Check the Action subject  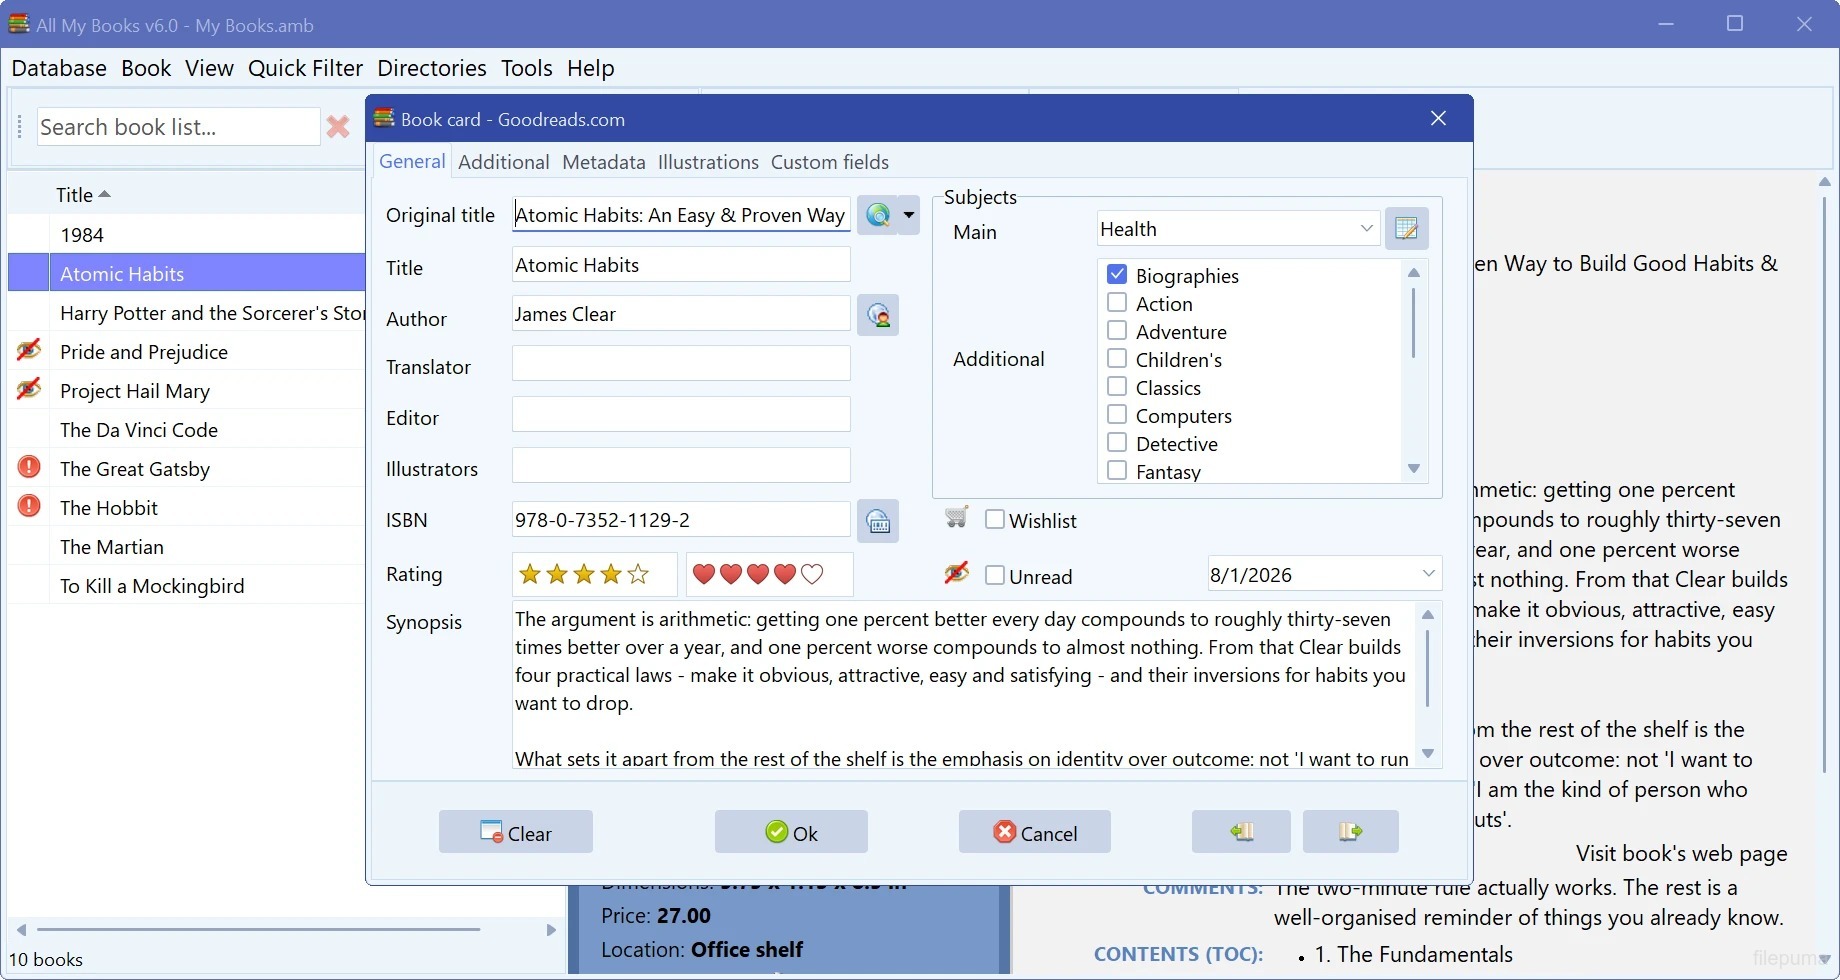tap(1117, 302)
